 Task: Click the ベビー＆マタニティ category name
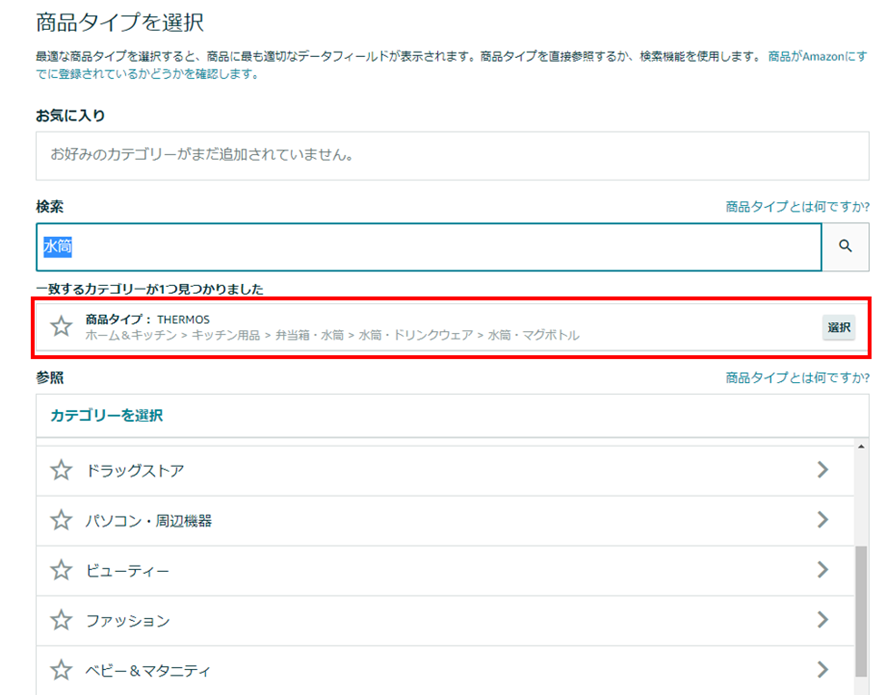[148, 671]
